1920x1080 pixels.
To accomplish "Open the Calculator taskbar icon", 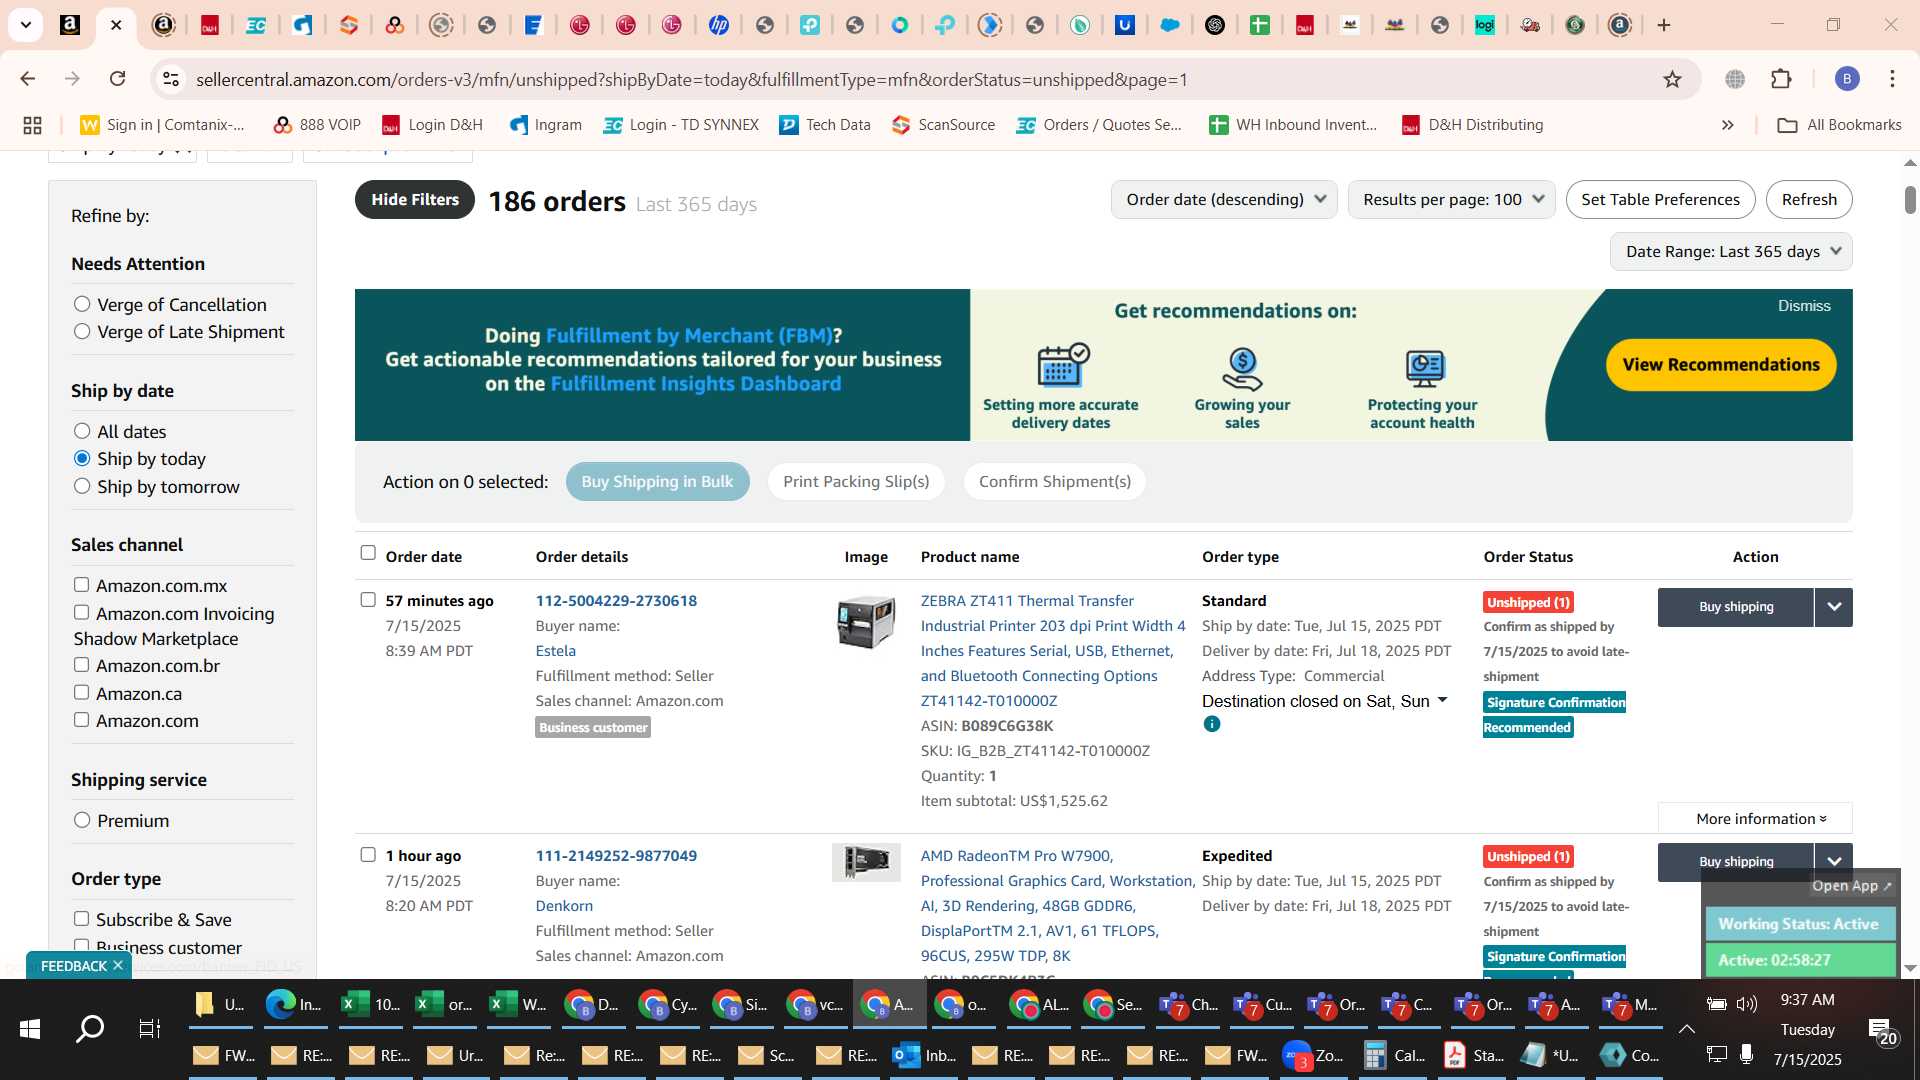I will [1394, 1055].
